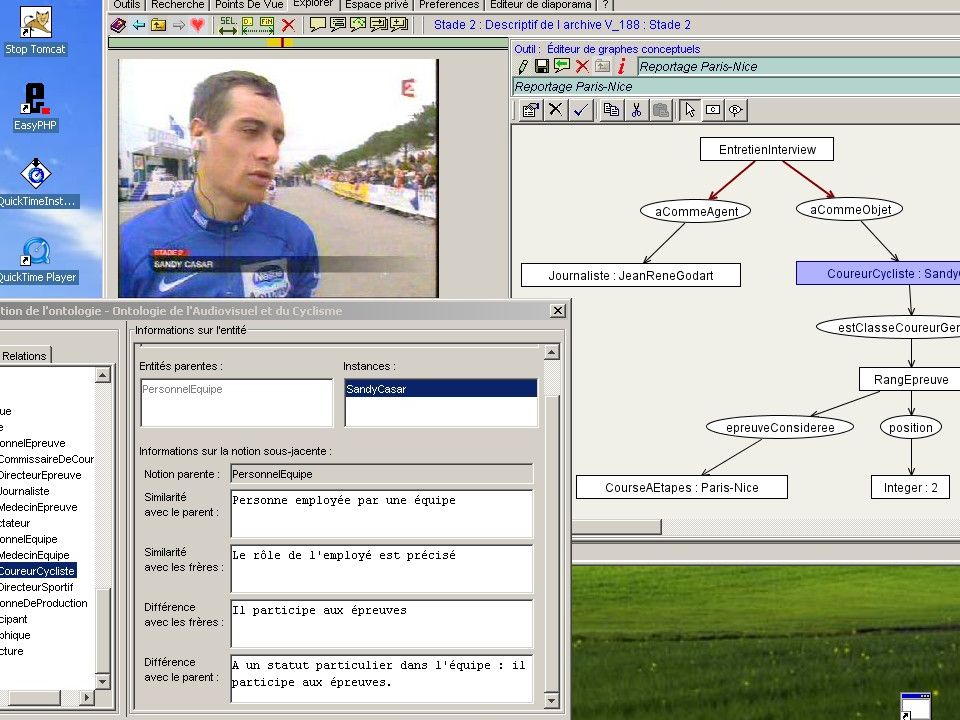
Task: Click the folder-up icon in the Explorer toolbar
Action: 159,25
